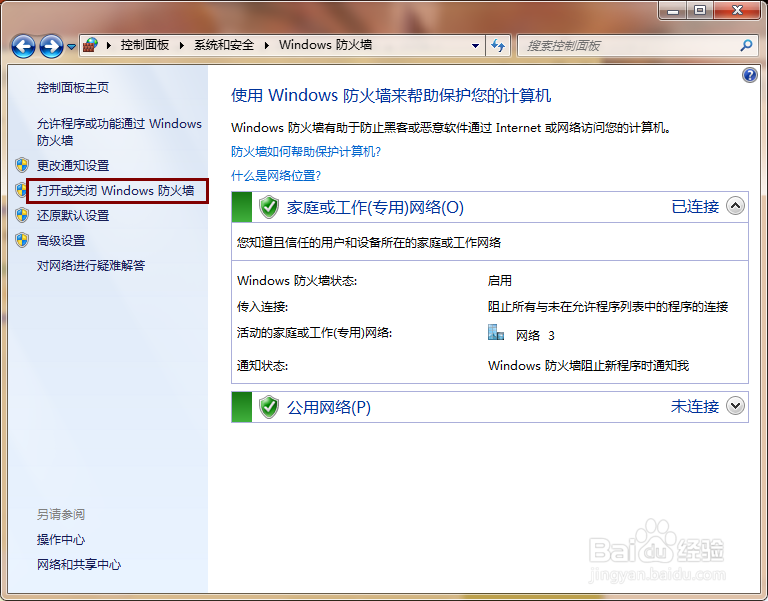Click 传入连接: label

coord(262,307)
